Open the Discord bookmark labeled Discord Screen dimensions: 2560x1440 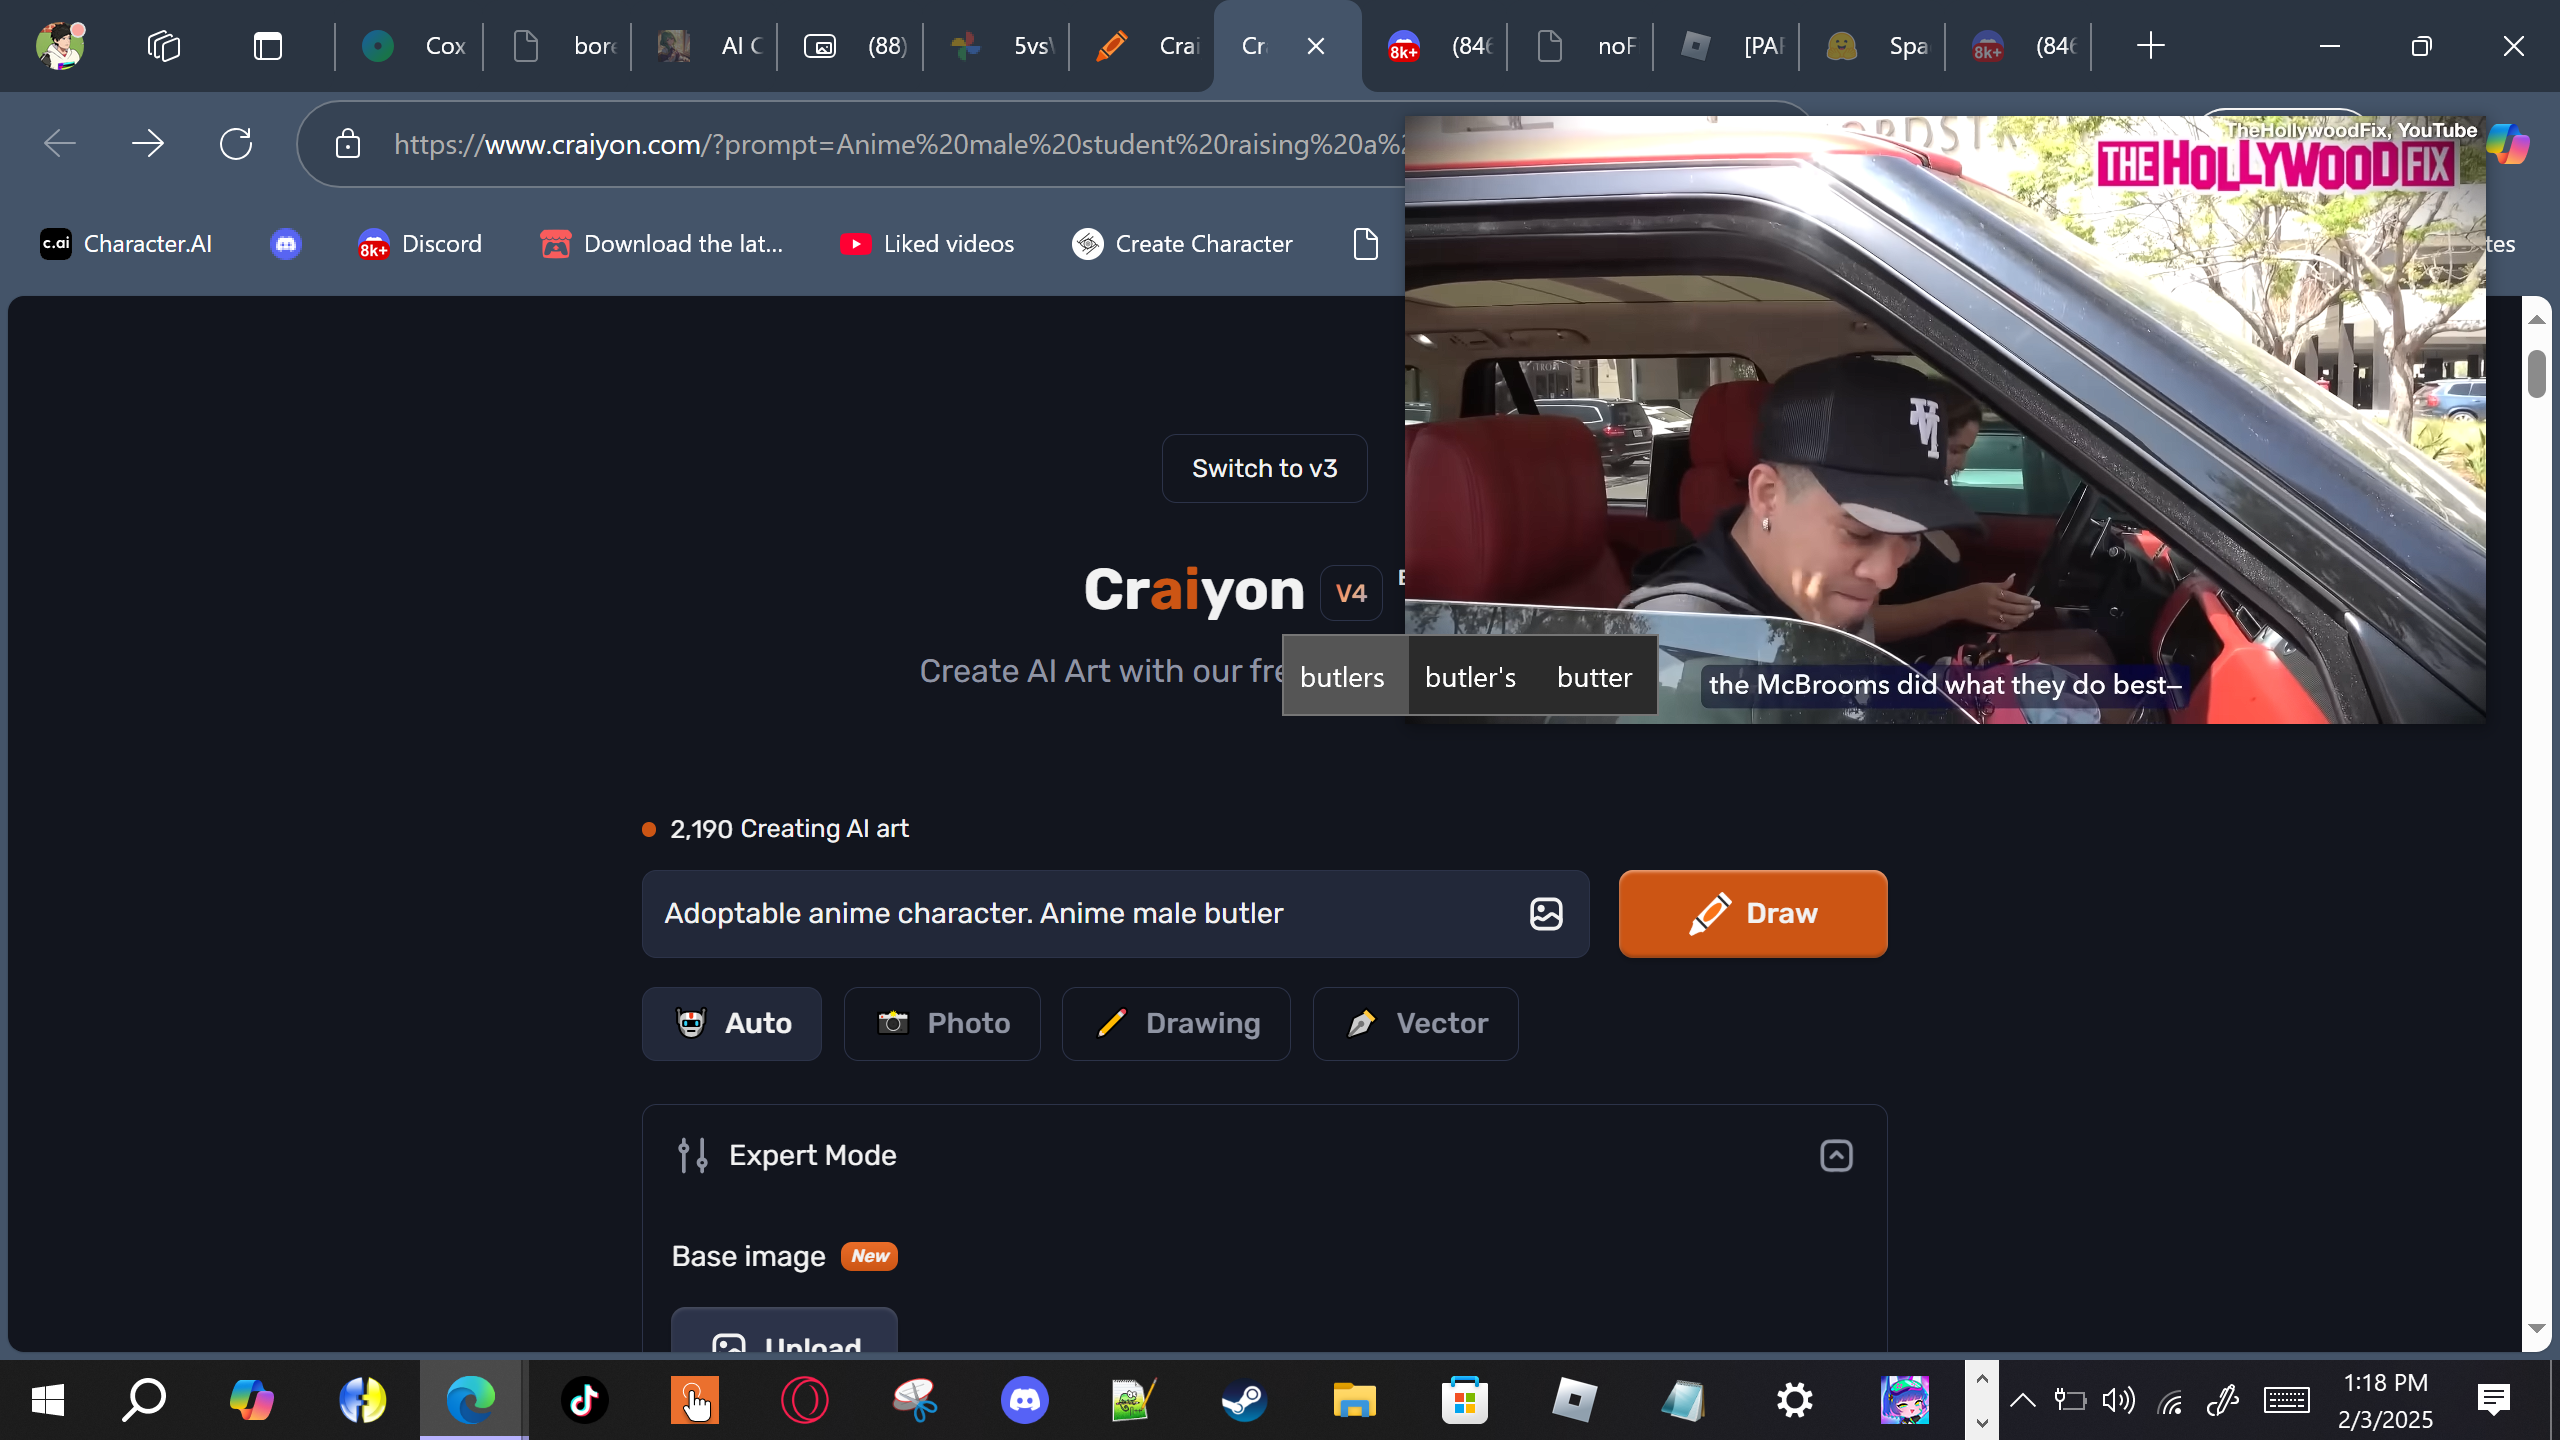pos(420,244)
